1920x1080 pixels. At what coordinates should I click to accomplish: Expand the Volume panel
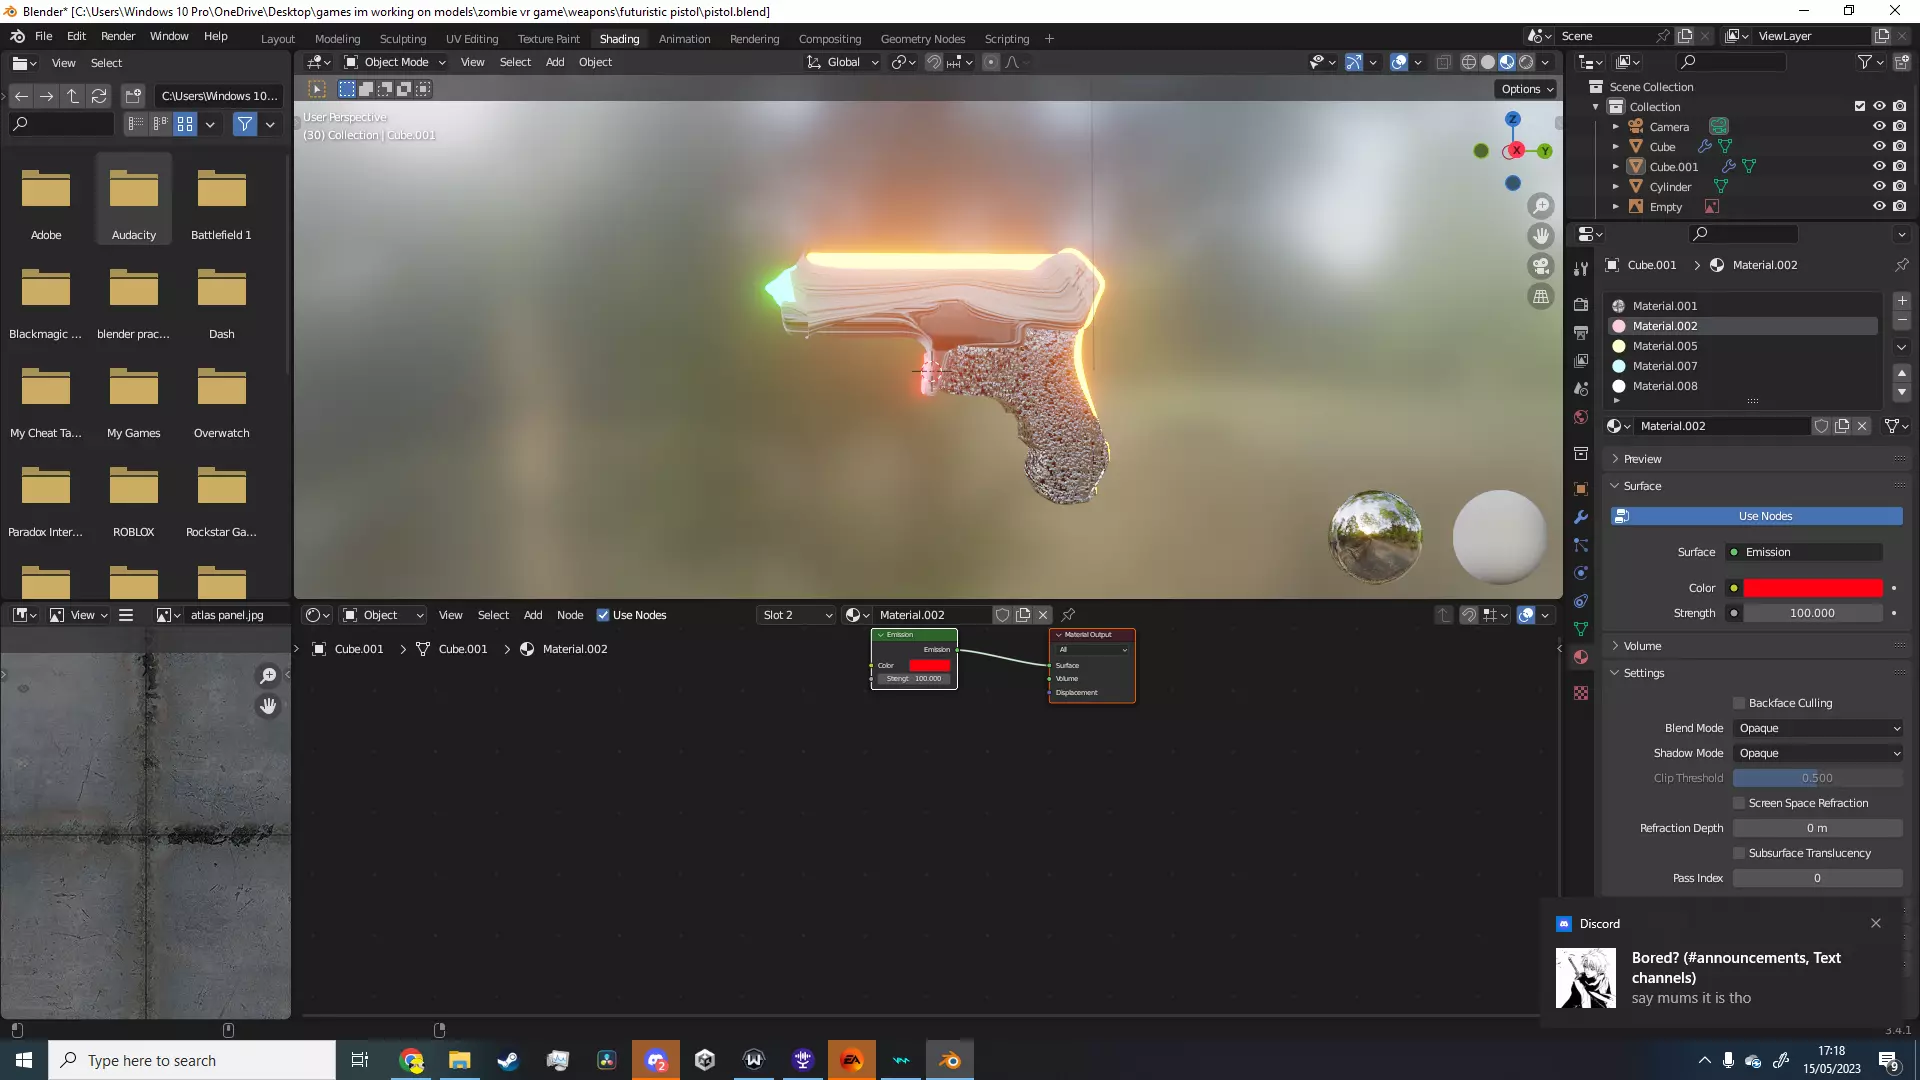tap(1642, 646)
